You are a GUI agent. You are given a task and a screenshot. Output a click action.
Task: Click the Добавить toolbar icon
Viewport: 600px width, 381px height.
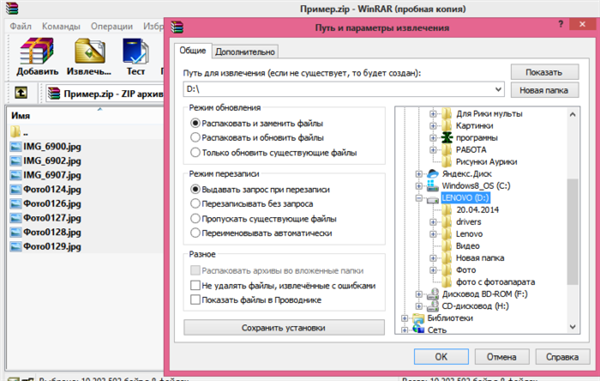37,51
